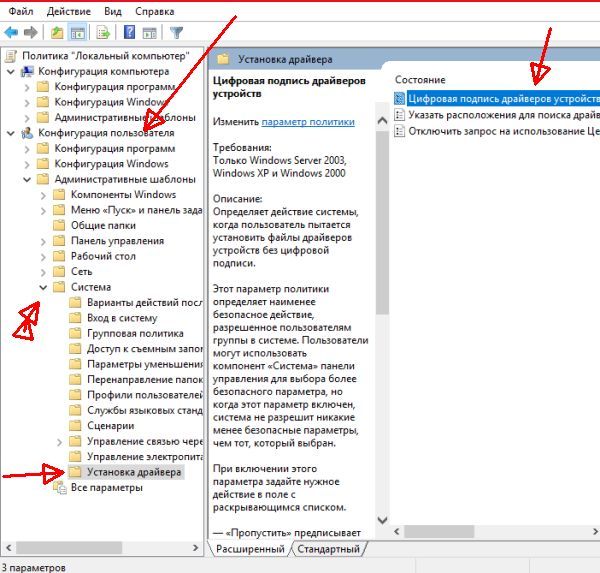Expand Панель управления folder

43,242
